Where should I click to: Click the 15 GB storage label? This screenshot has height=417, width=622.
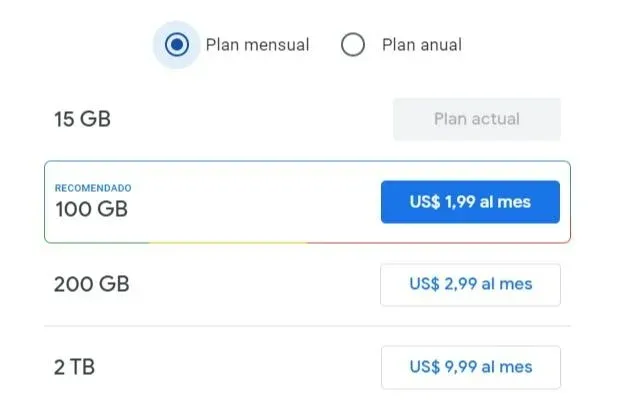point(82,119)
